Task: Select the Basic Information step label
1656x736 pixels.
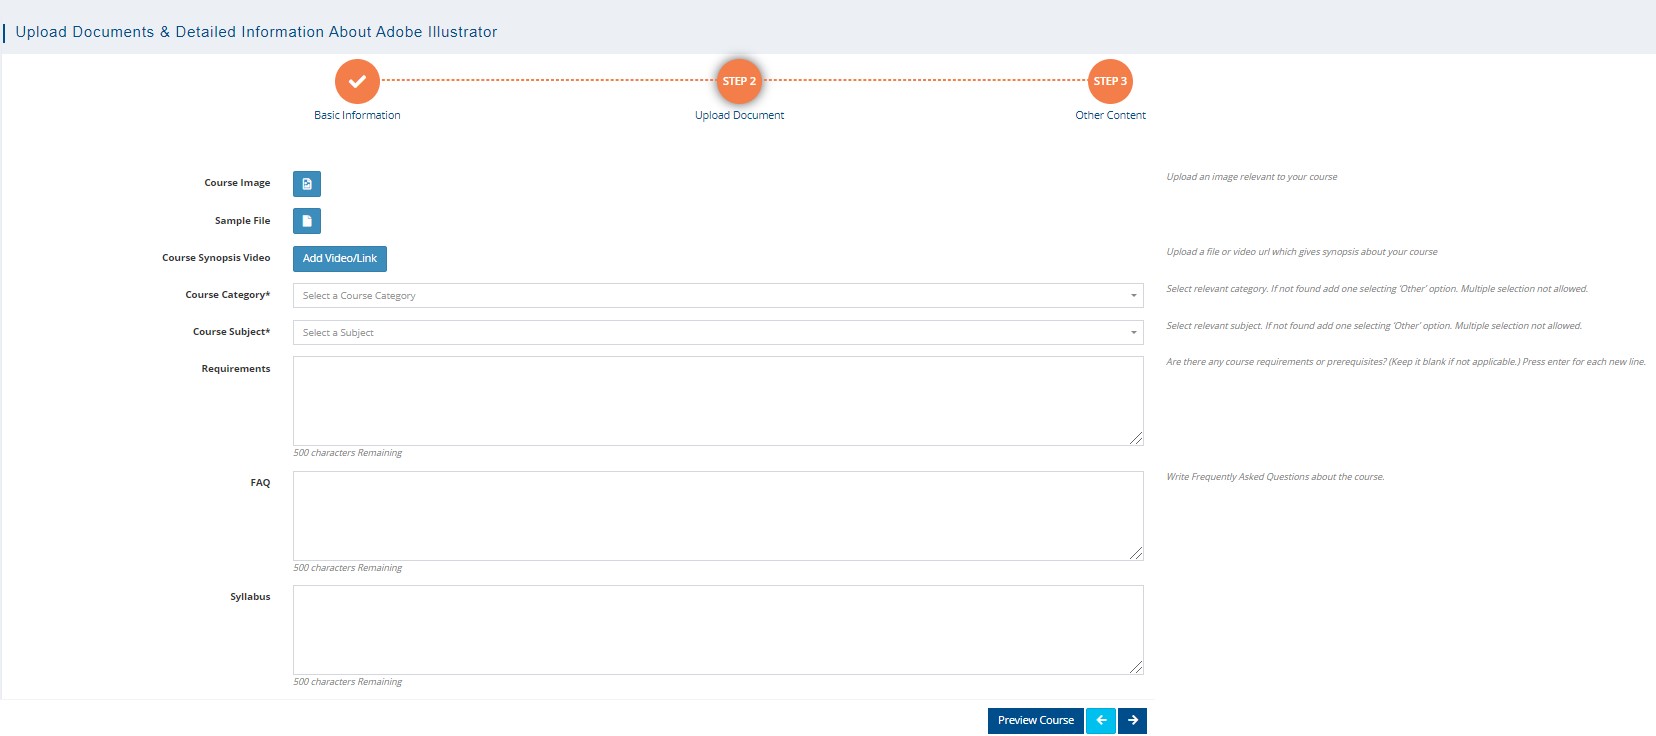Action: [357, 116]
